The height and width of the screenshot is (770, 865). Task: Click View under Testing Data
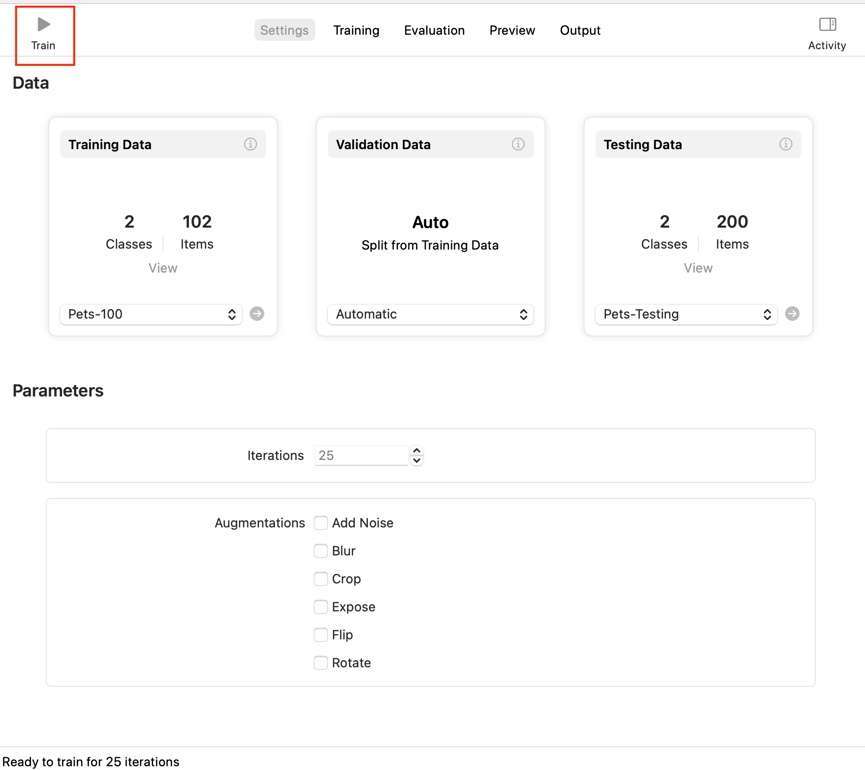tap(698, 268)
